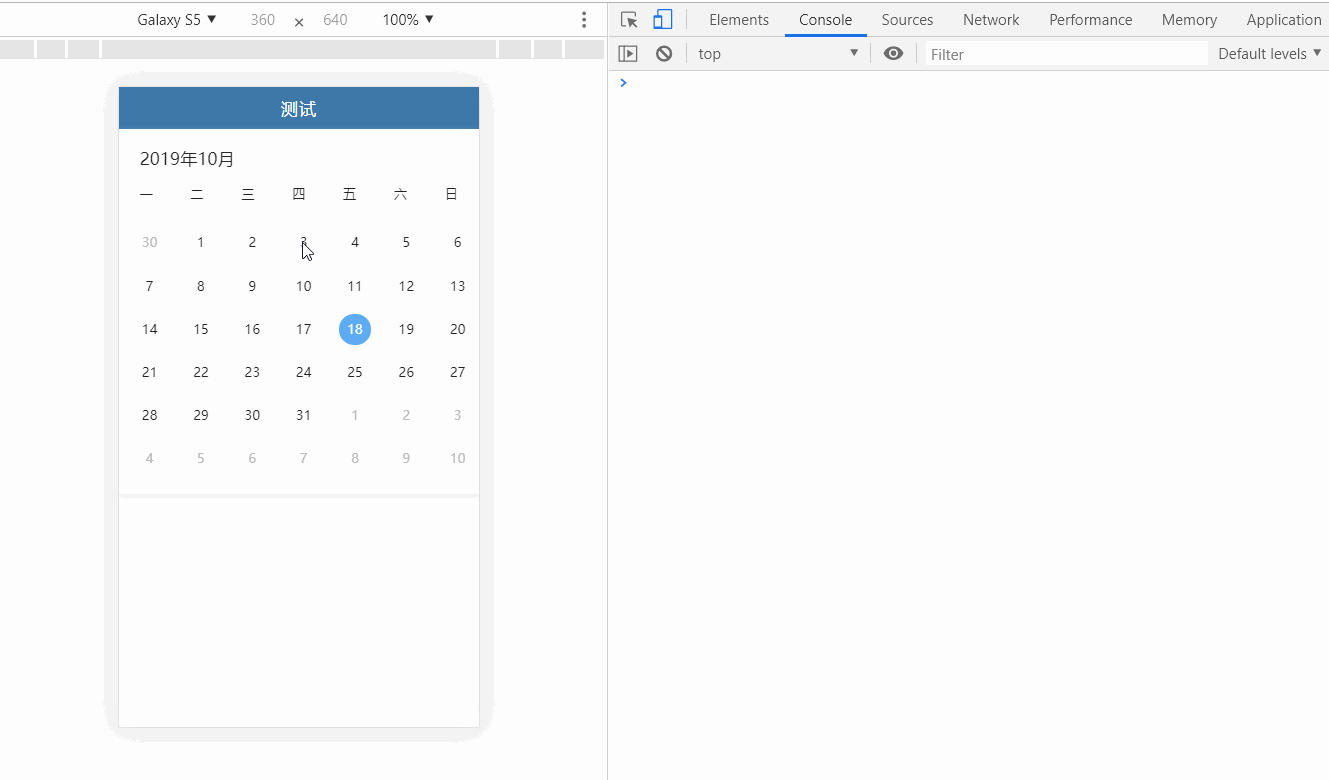Click the 360 width field
Viewport: 1329px width, 780px height.
(x=263, y=20)
